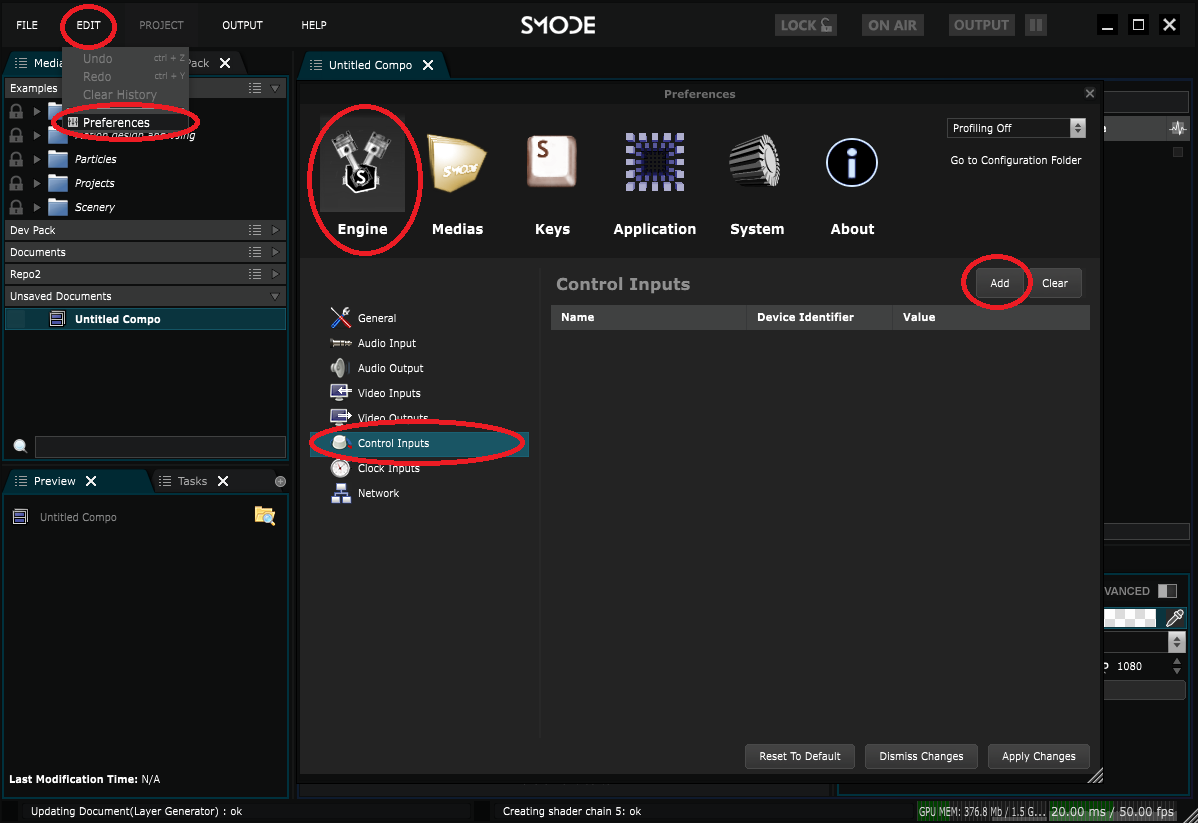
Task: Click the add panel circle icon near Tasks tab
Action: click(x=280, y=481)
